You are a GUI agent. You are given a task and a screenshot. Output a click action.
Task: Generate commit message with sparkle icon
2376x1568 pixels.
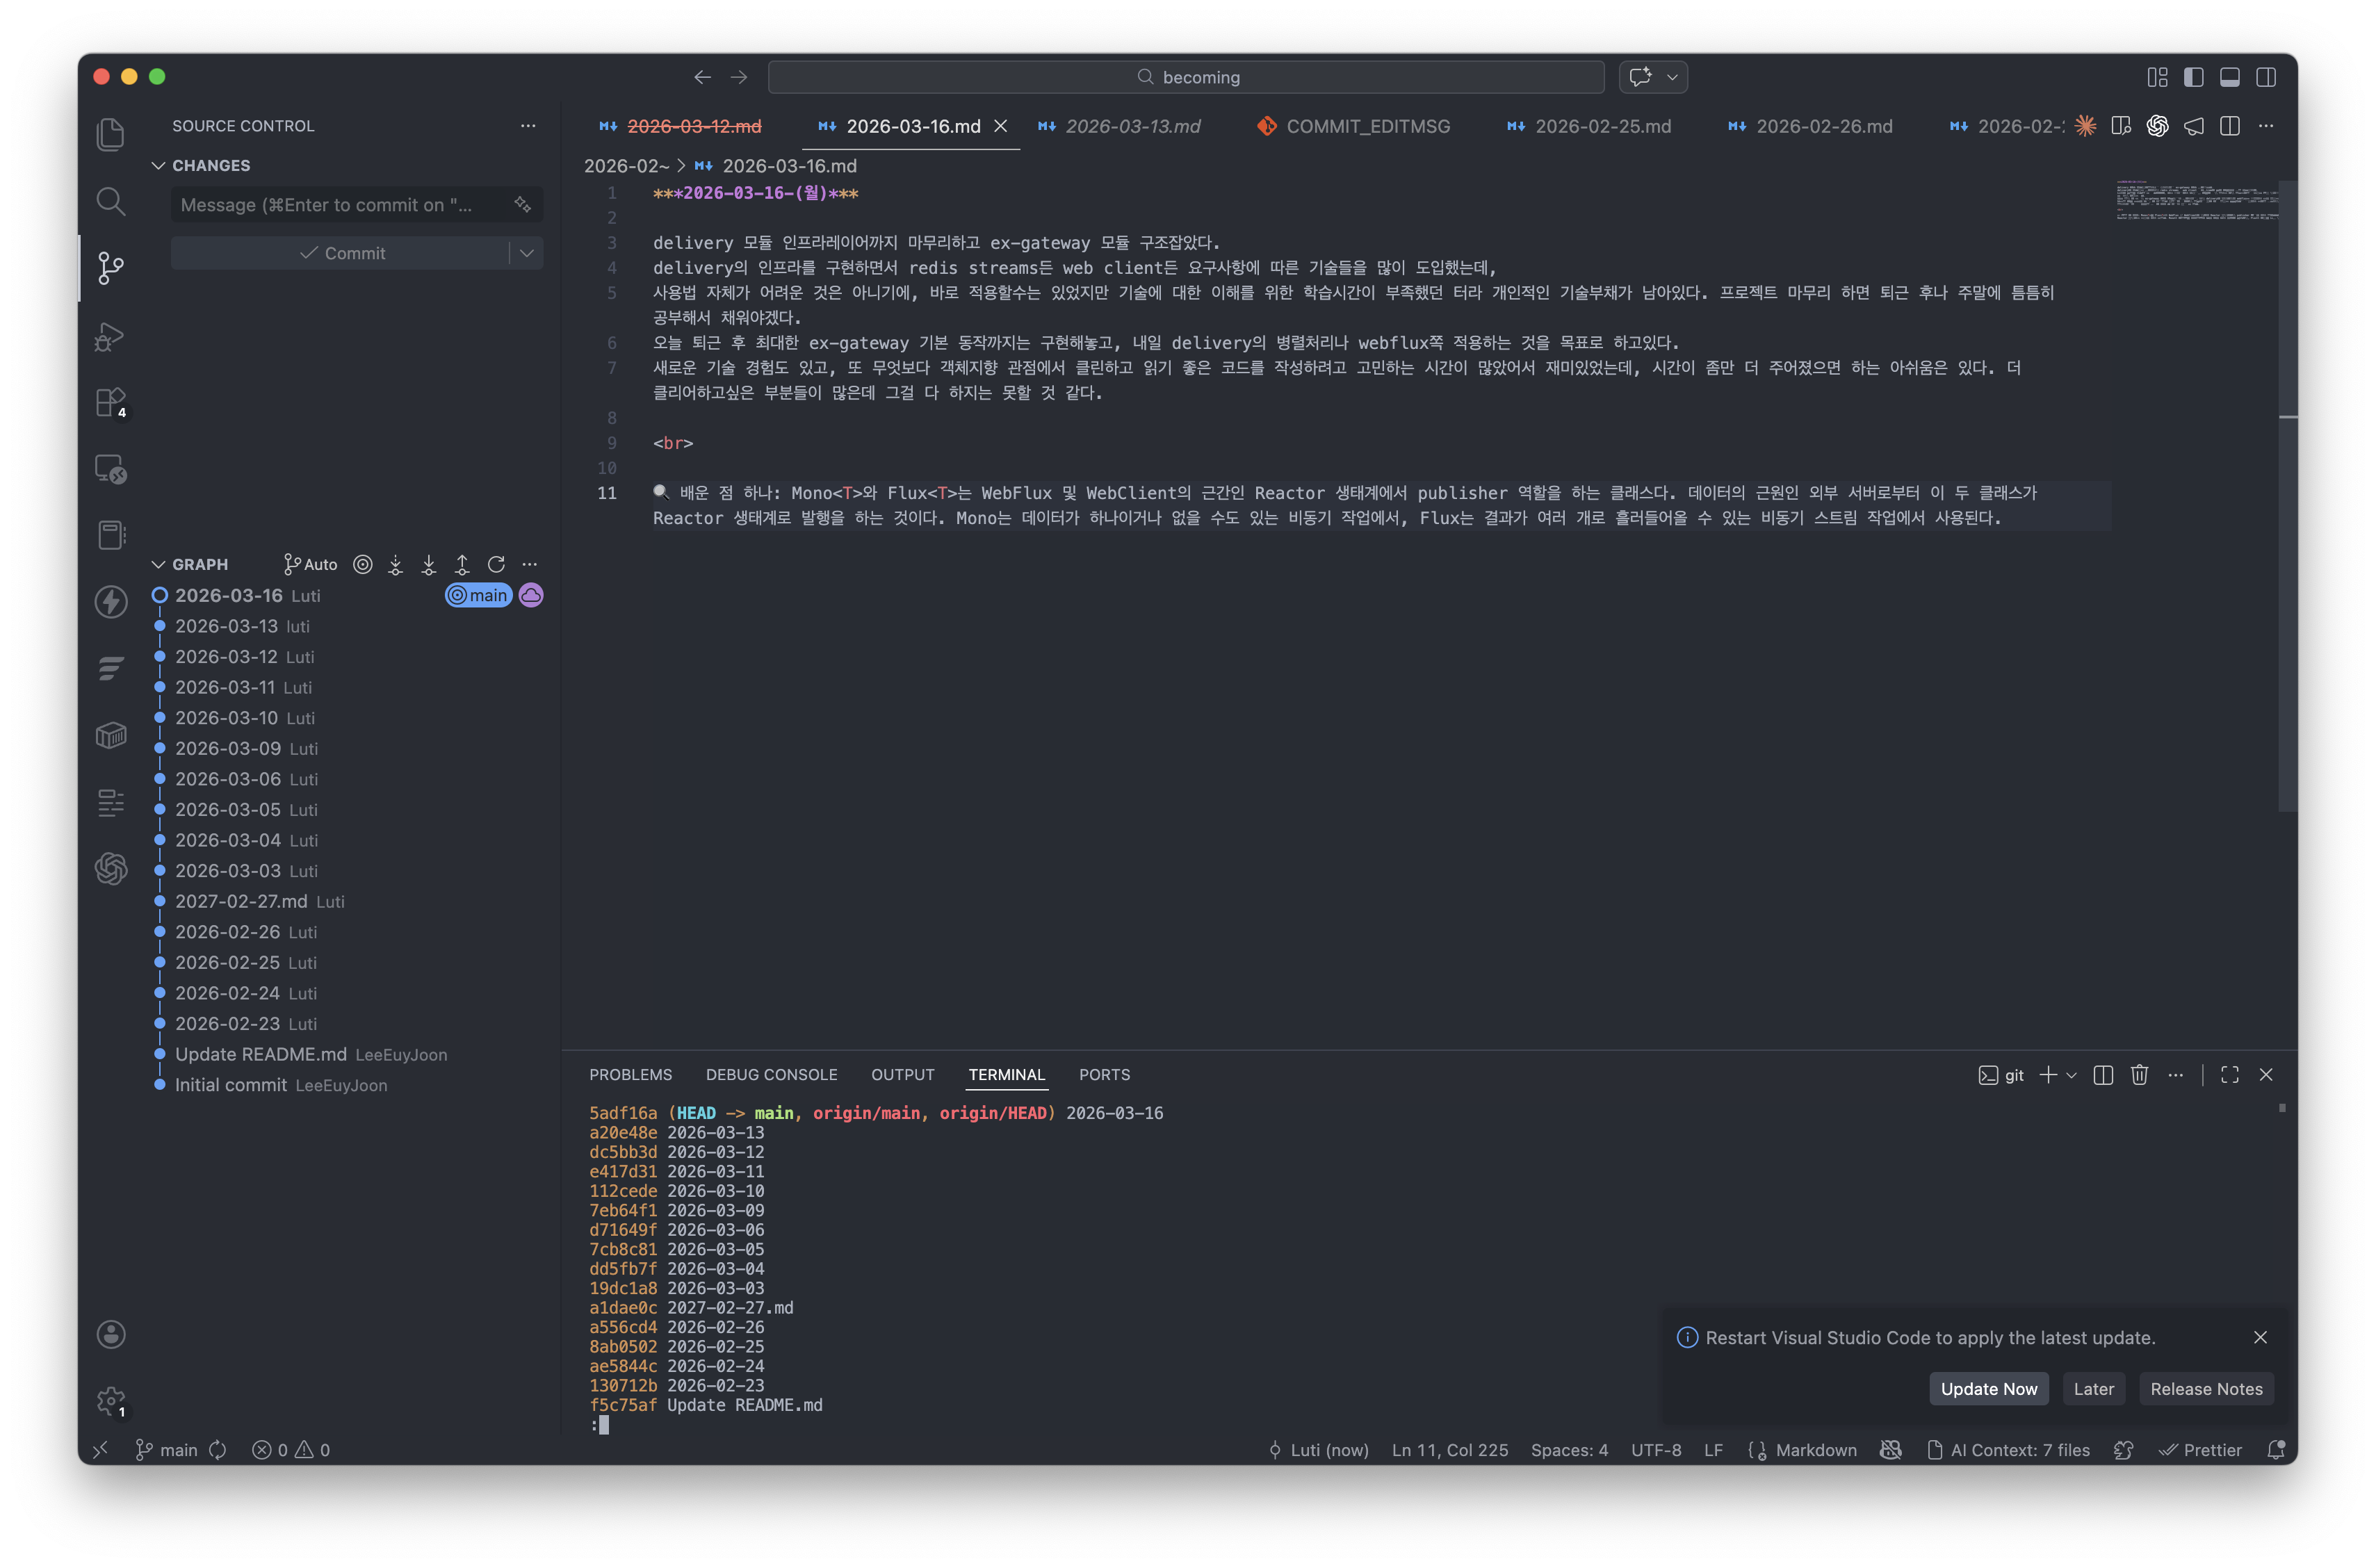[x=522, y=204]
